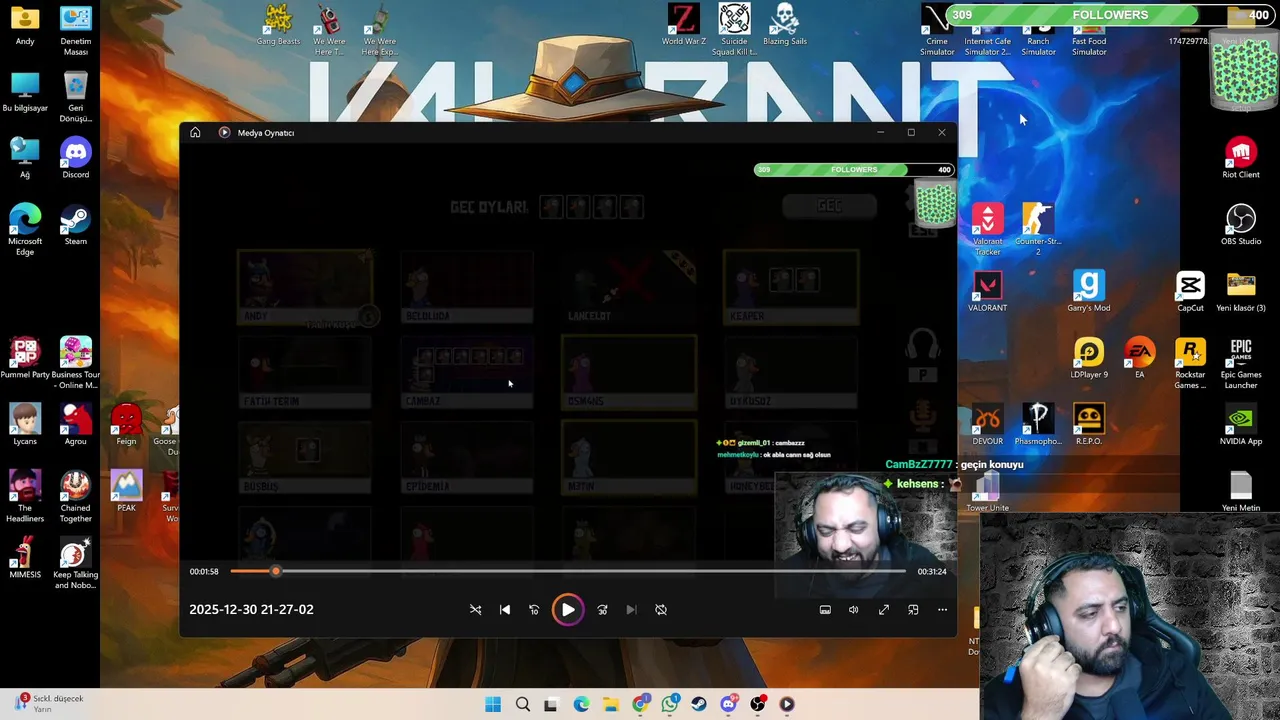Screen dimensions: 1280x720
Task: Play the video in Medya Oynatıcı
Action: click(567, 610)
